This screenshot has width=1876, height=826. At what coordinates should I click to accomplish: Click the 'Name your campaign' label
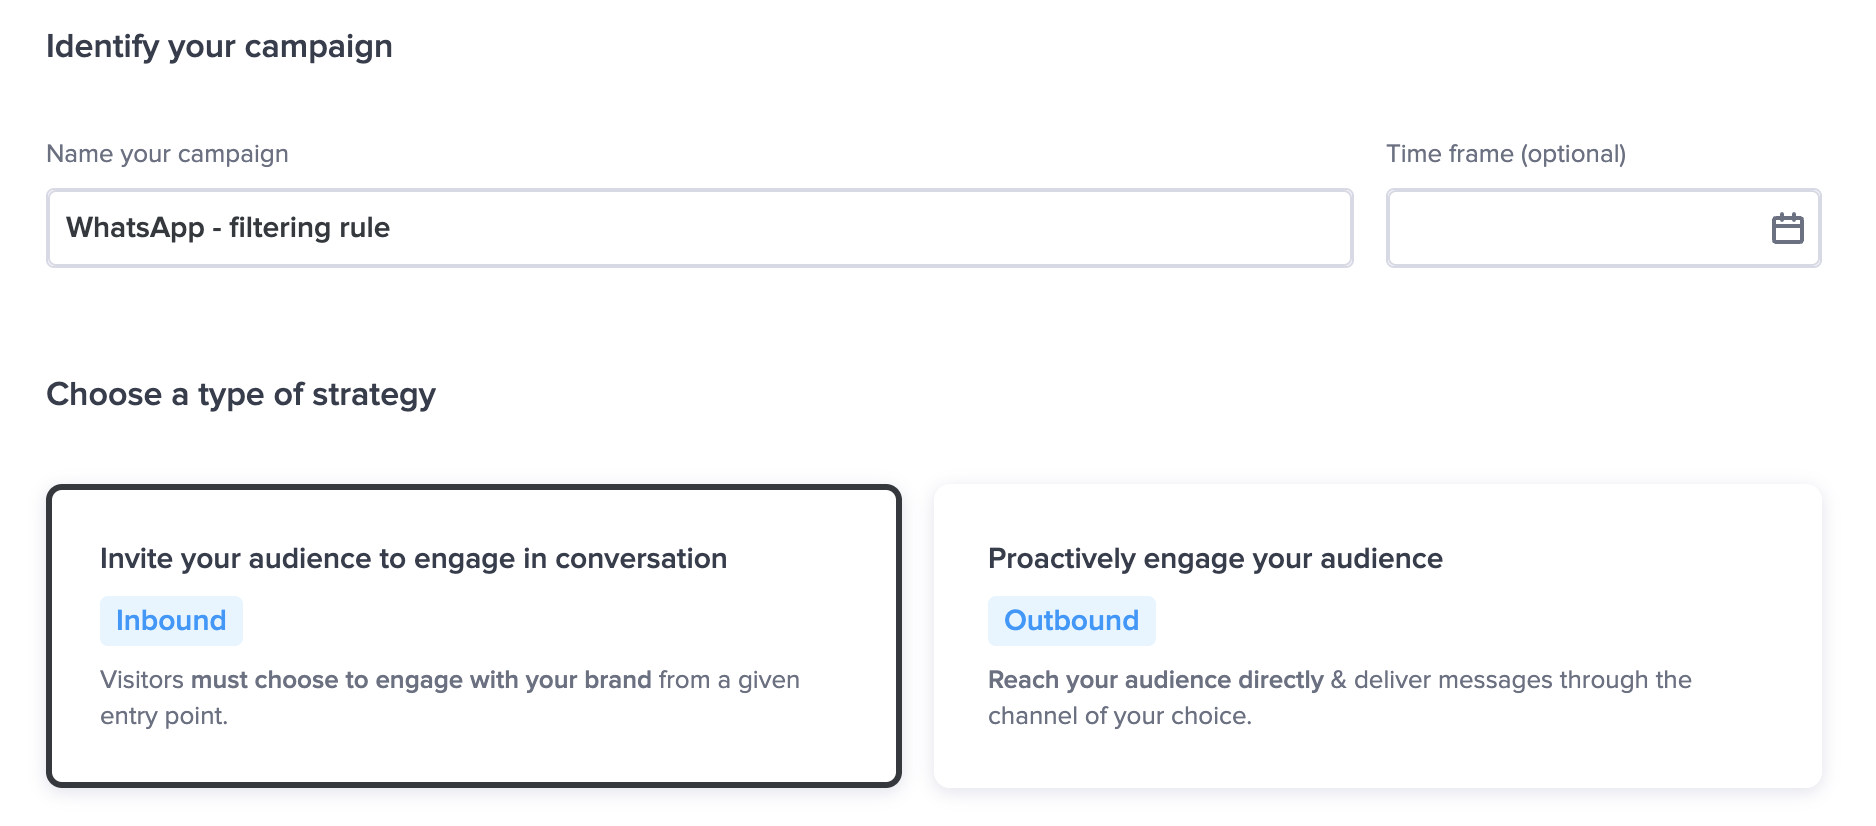tap(168, 154)
